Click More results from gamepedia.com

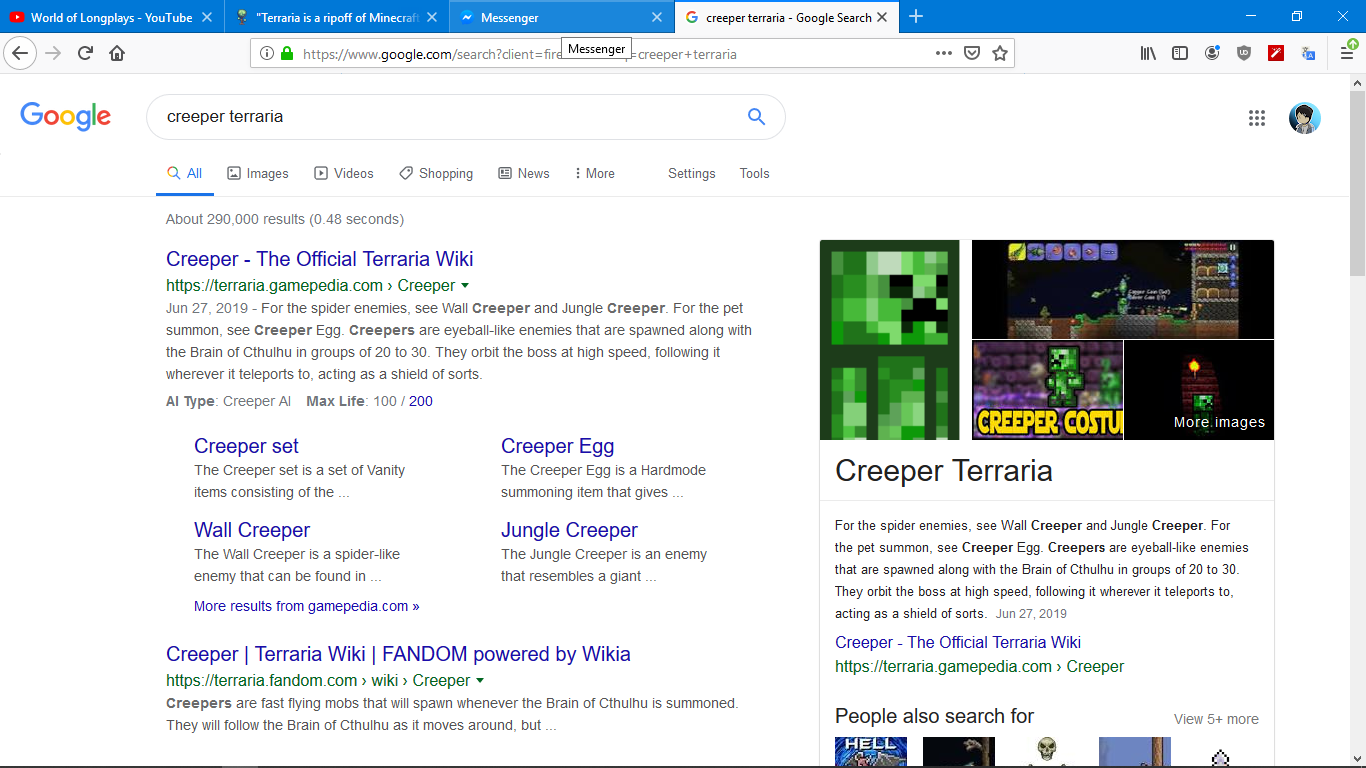pyautogui.click(x=307, y=606)
